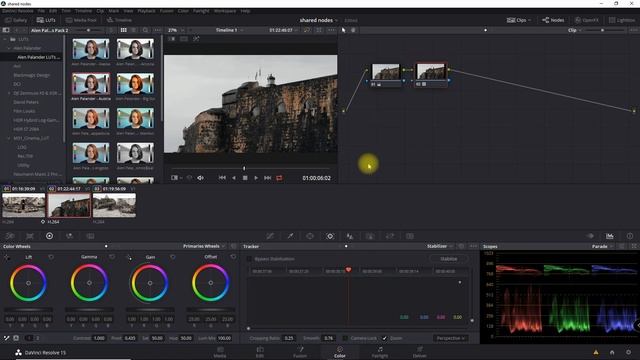Select the Blackmagic Design LUT folder
The height and width of the screenshot is (360, 640).
click(x=32, y=75)
